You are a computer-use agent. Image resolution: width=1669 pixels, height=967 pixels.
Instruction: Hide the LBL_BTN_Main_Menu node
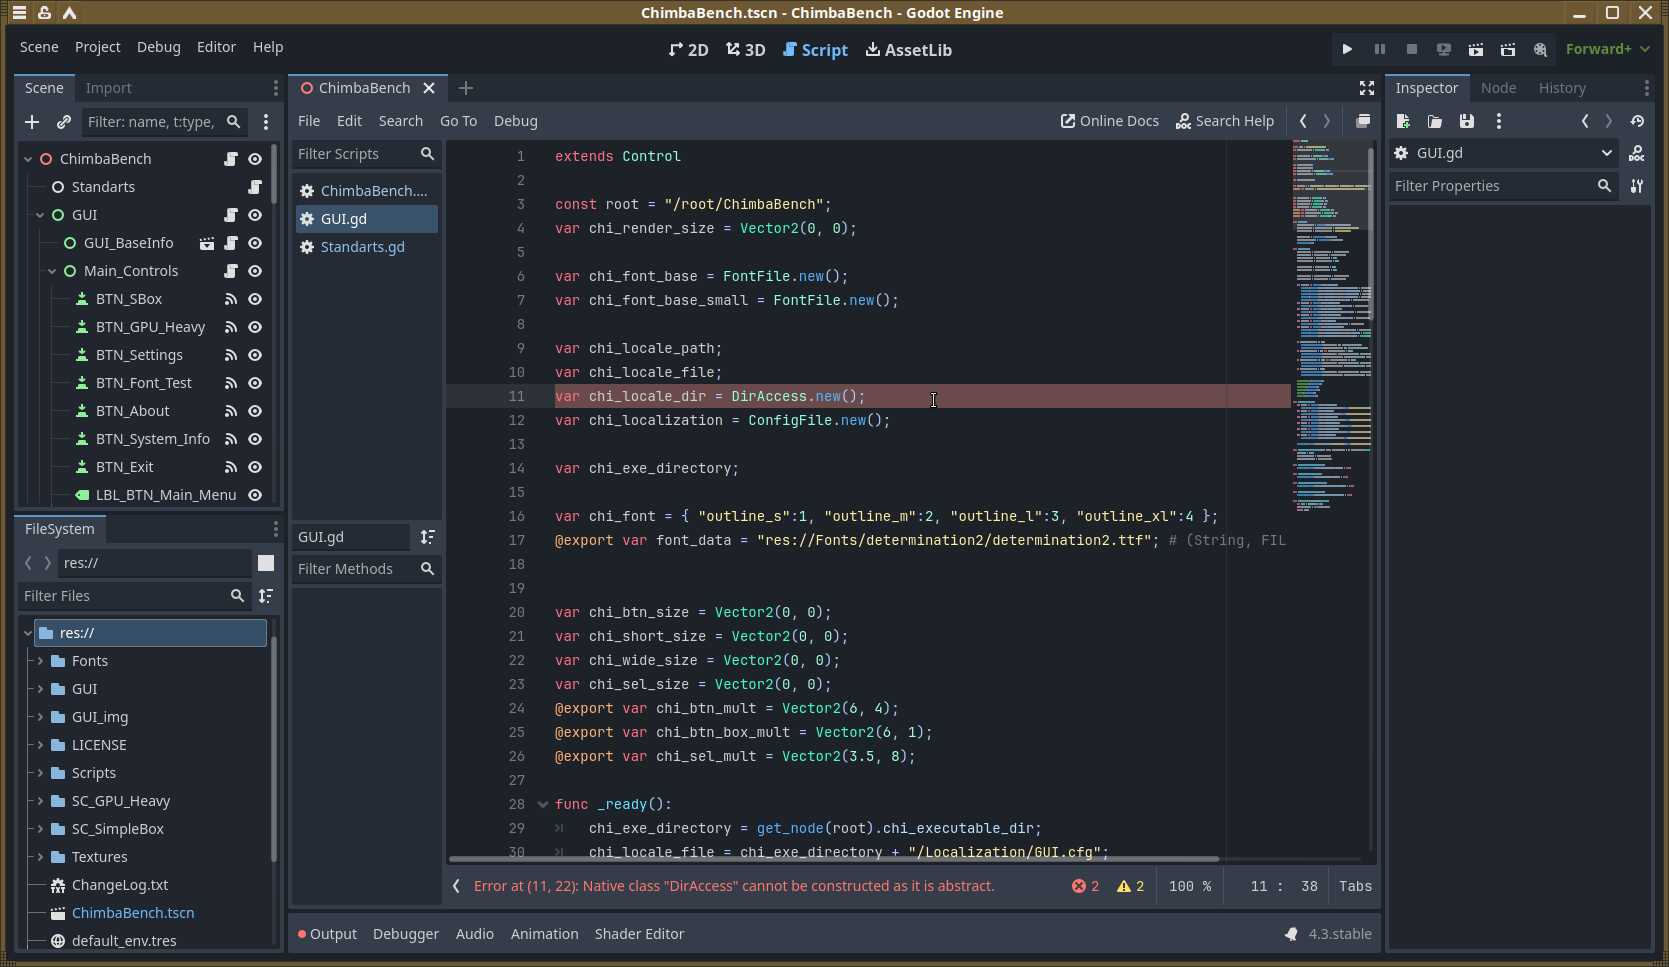[x=255, y=495]
